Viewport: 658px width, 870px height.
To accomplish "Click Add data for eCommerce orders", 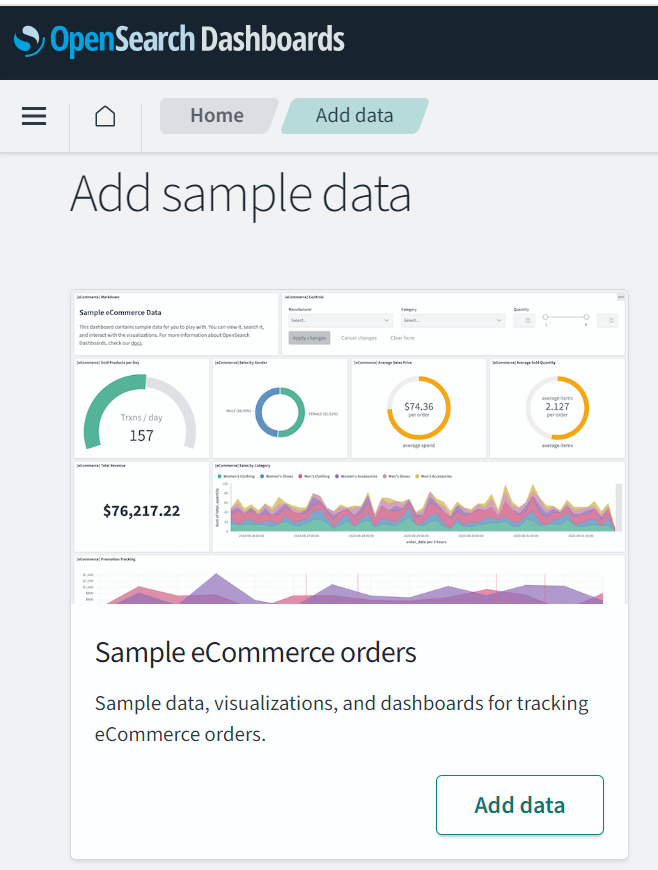I will (519, 805).
